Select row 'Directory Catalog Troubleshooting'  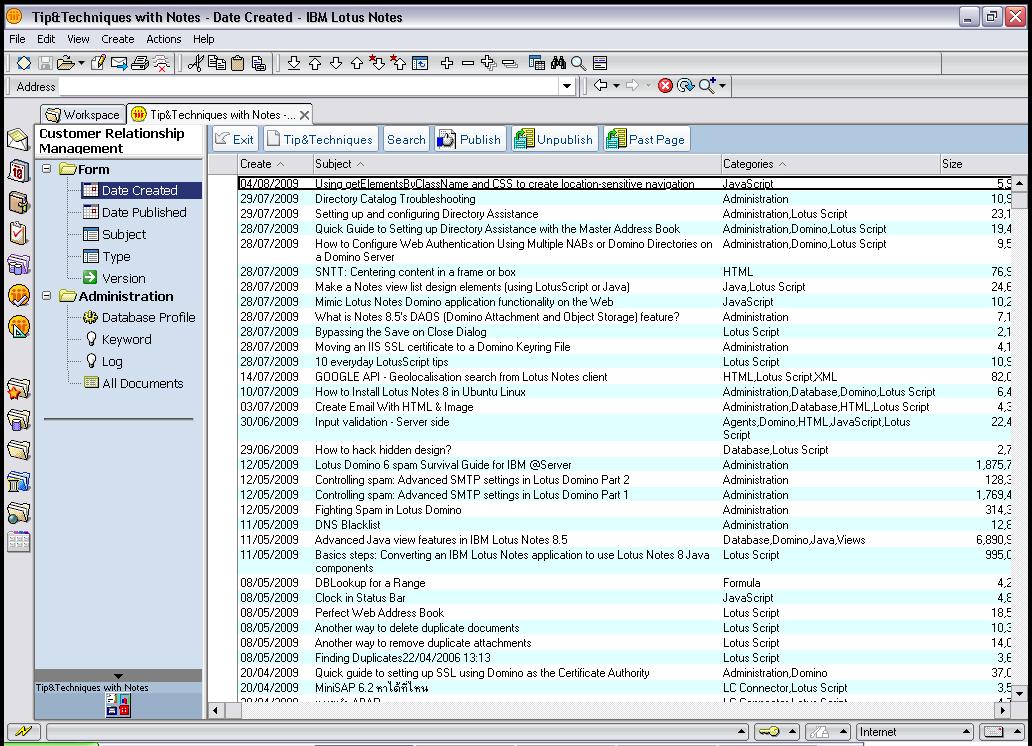click(x=624, y=199)
